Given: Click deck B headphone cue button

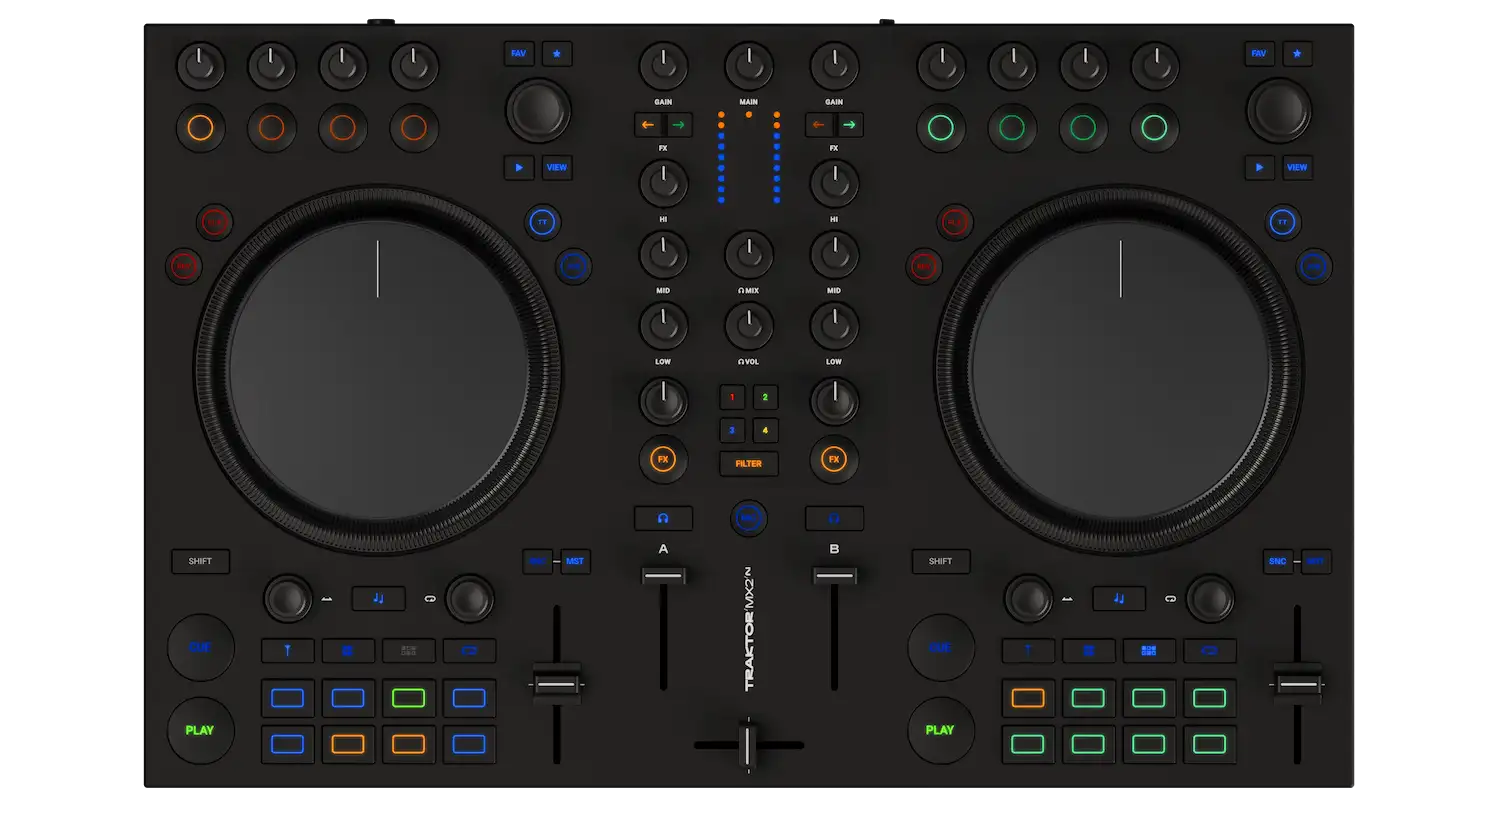Looking at the screenshot, I should pos(834,518).
